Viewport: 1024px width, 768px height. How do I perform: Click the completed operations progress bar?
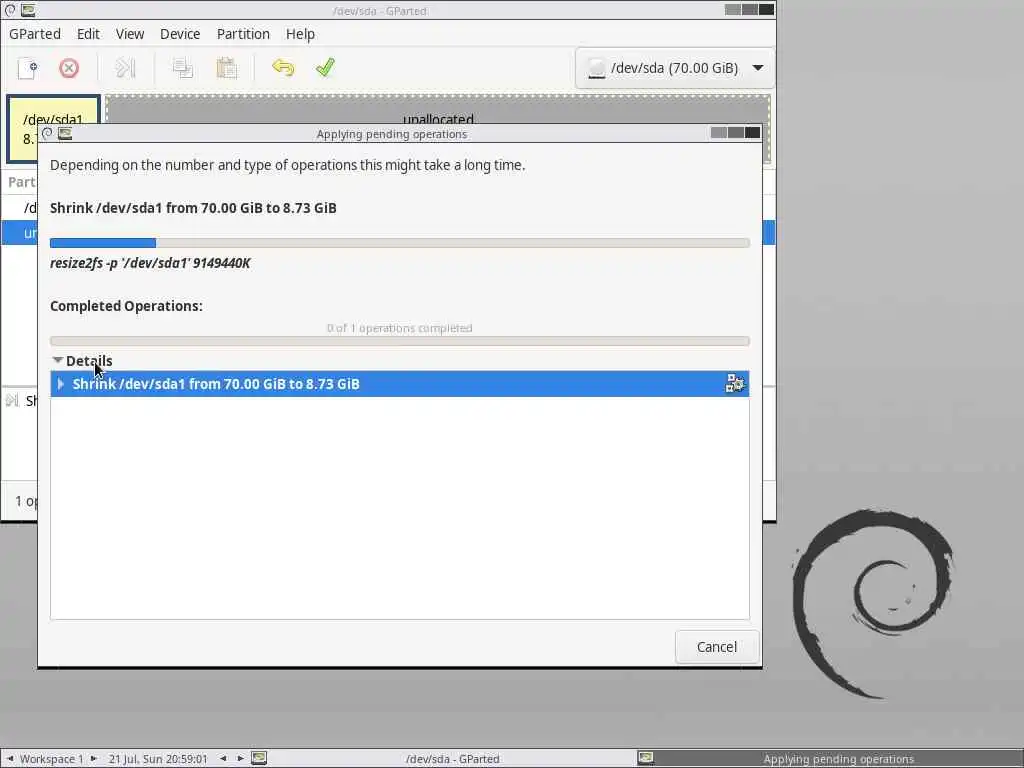[400, 341]
